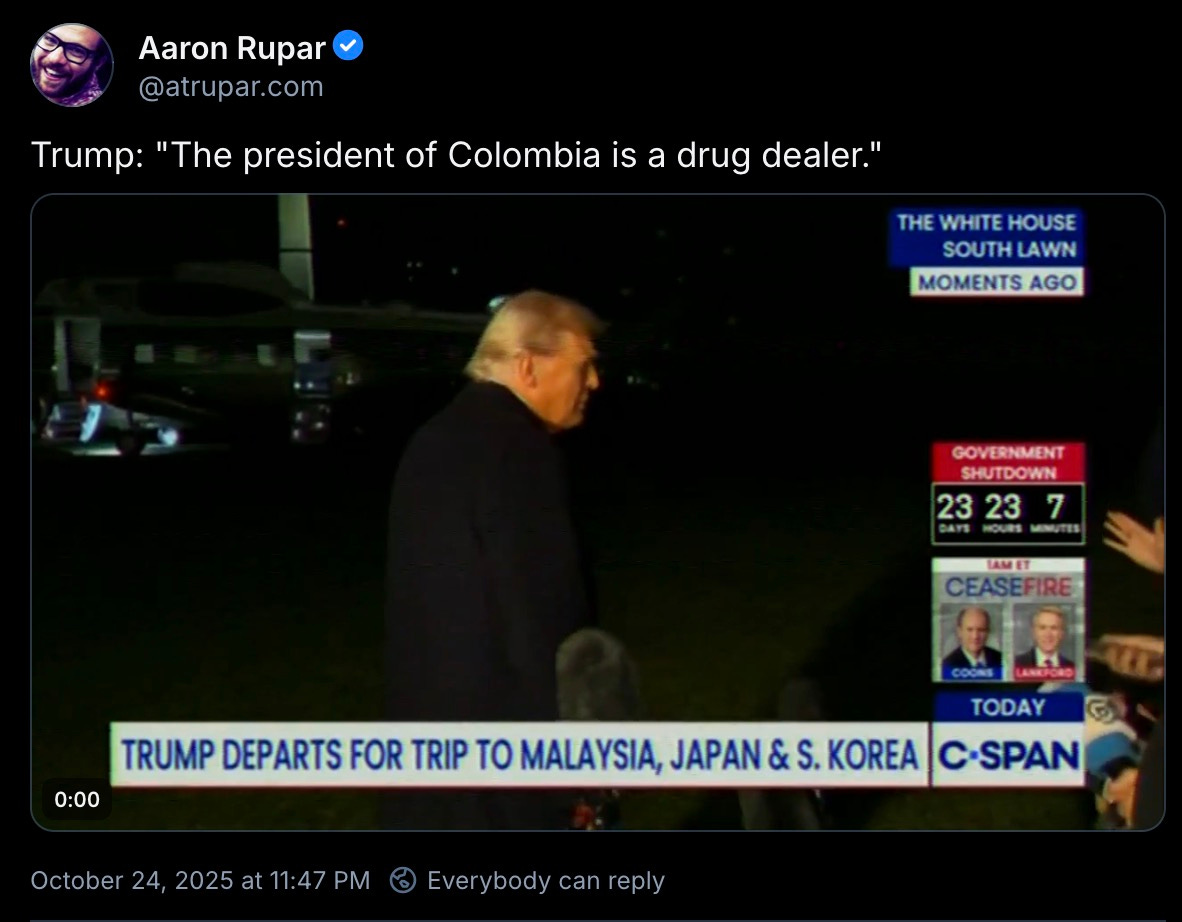Click the Ceasefire program graphic
Screen dimensions: 1182x922
coord(1009,620)
